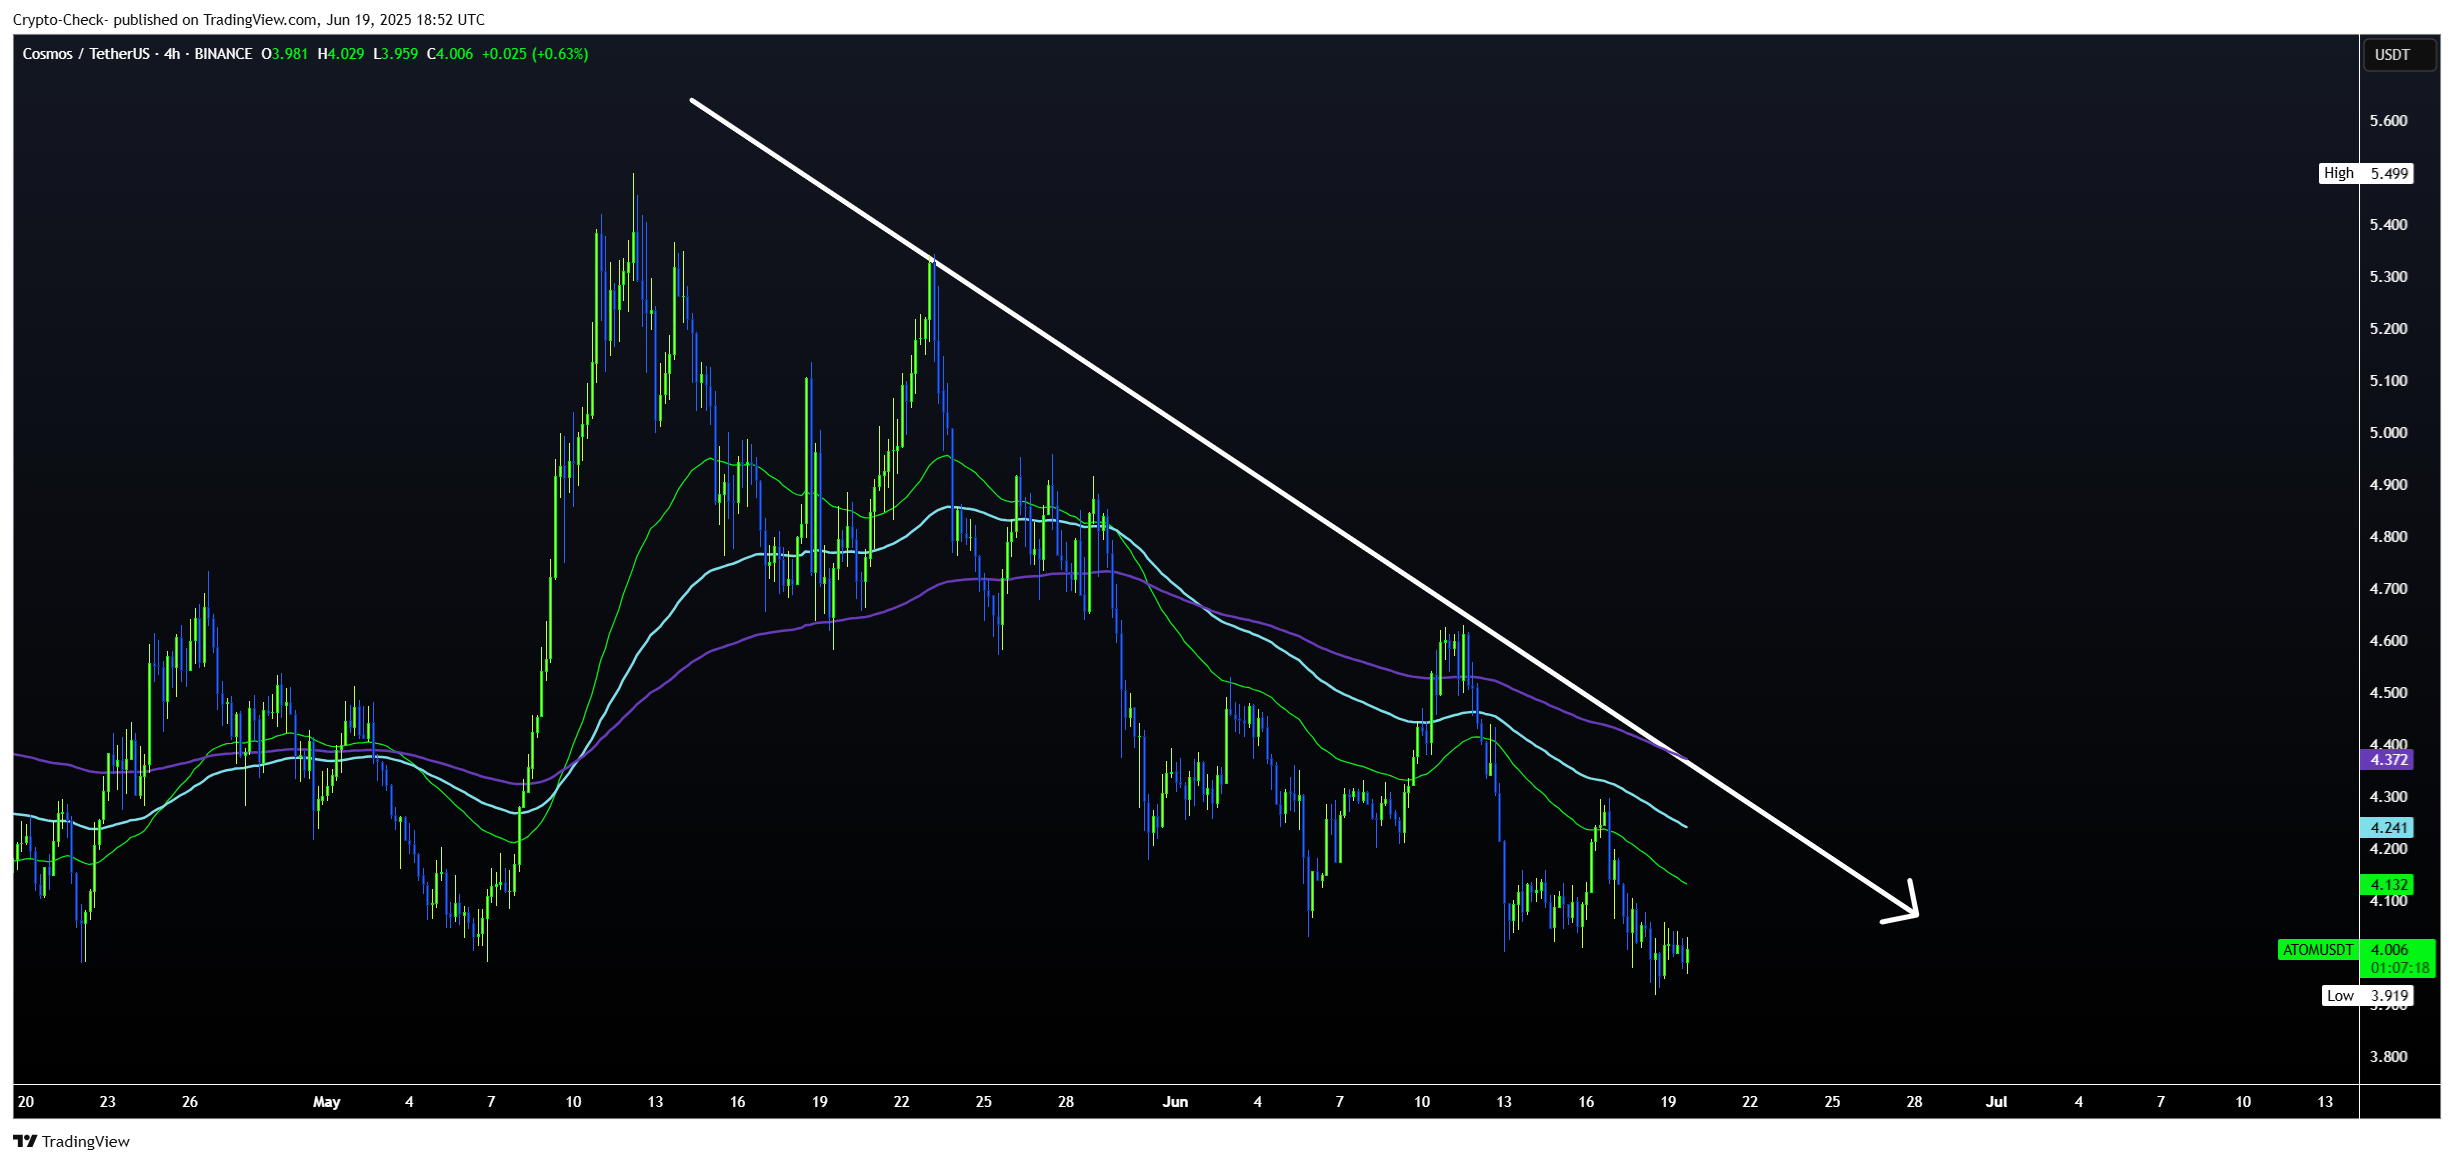Click the BINANCE exchange label

[x=223, y=54]
